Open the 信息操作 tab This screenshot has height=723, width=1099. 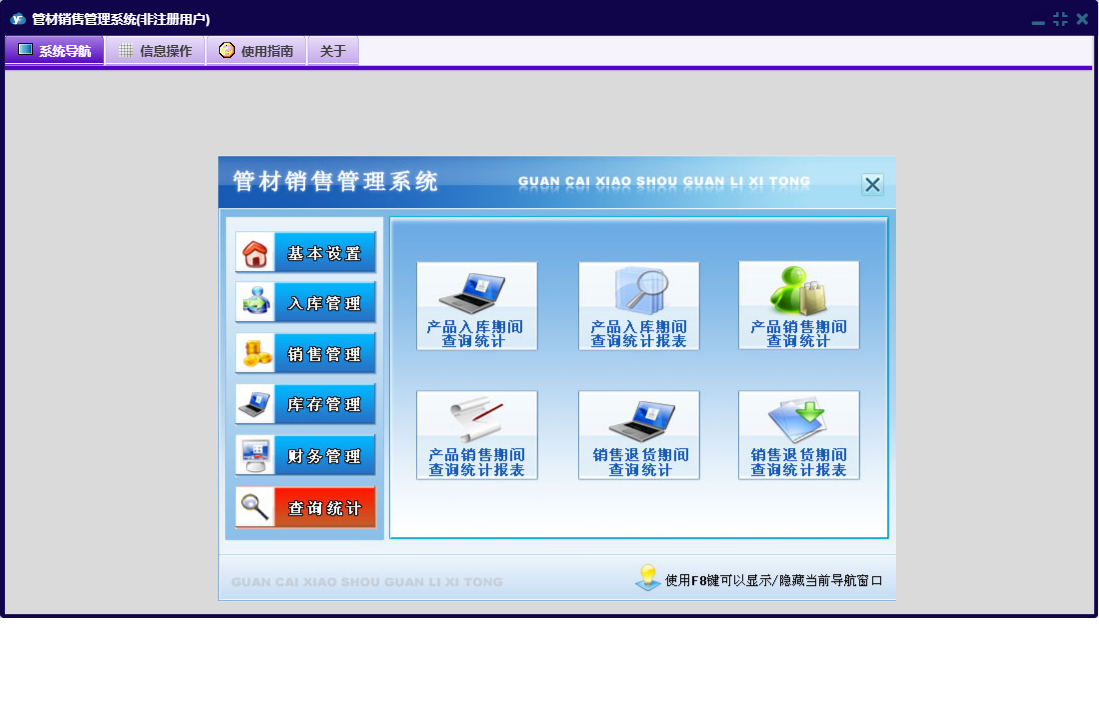[x=155, y=51]
